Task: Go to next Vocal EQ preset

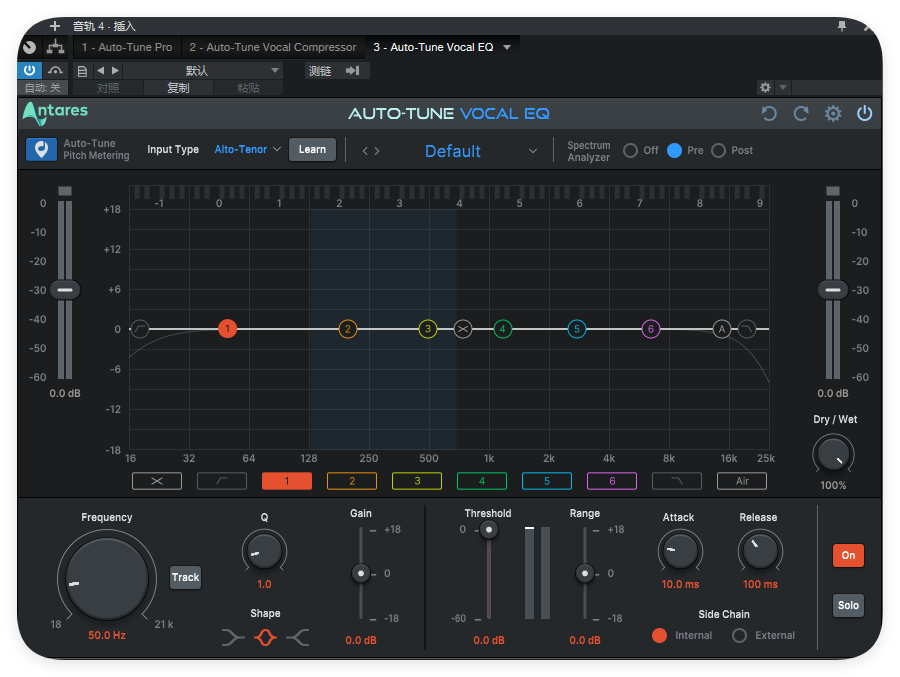Action: click(x=377, y=151)
